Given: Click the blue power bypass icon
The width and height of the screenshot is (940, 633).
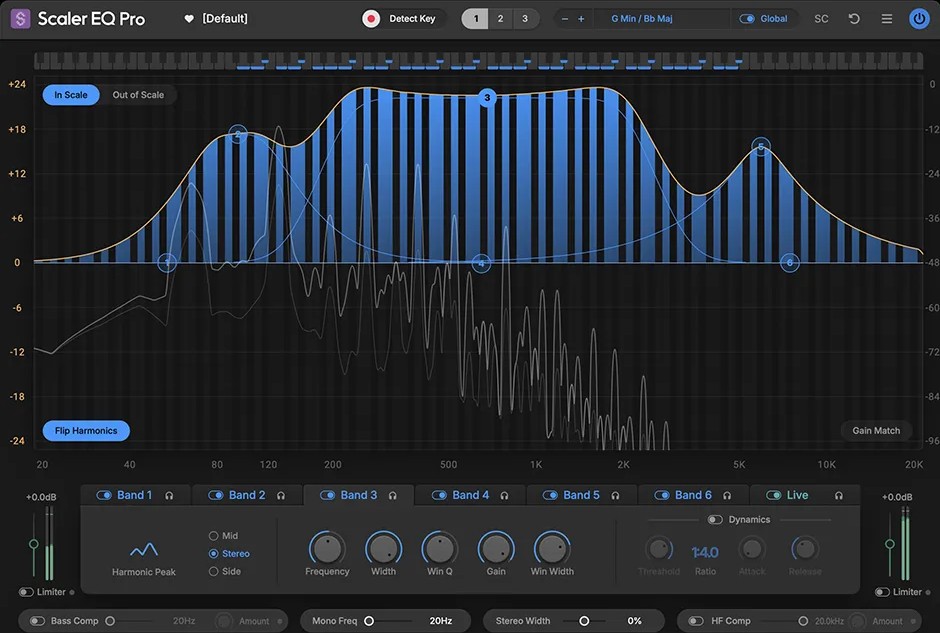Looking at the screenshot, I should coord(918,19).
